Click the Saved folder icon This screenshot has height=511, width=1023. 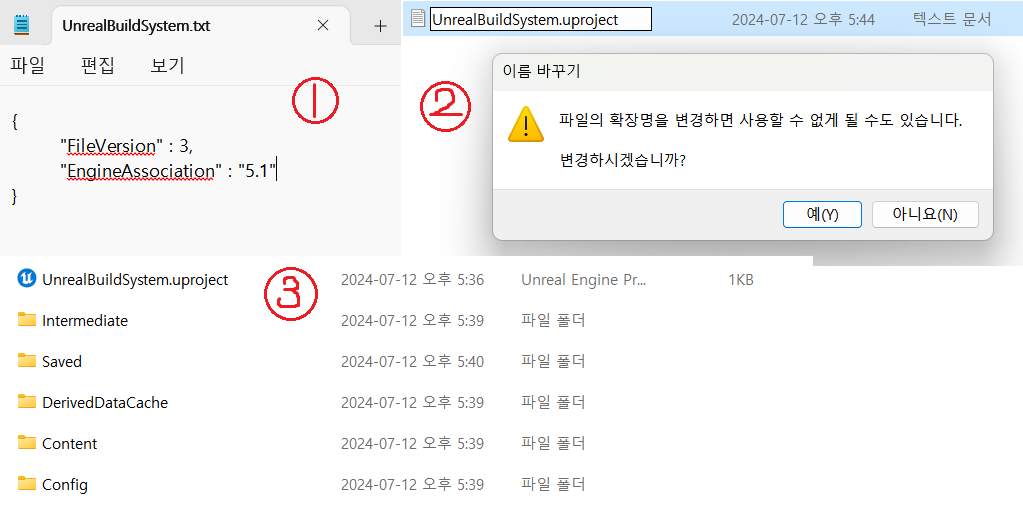pyautogui.click(x=27, y=360)
